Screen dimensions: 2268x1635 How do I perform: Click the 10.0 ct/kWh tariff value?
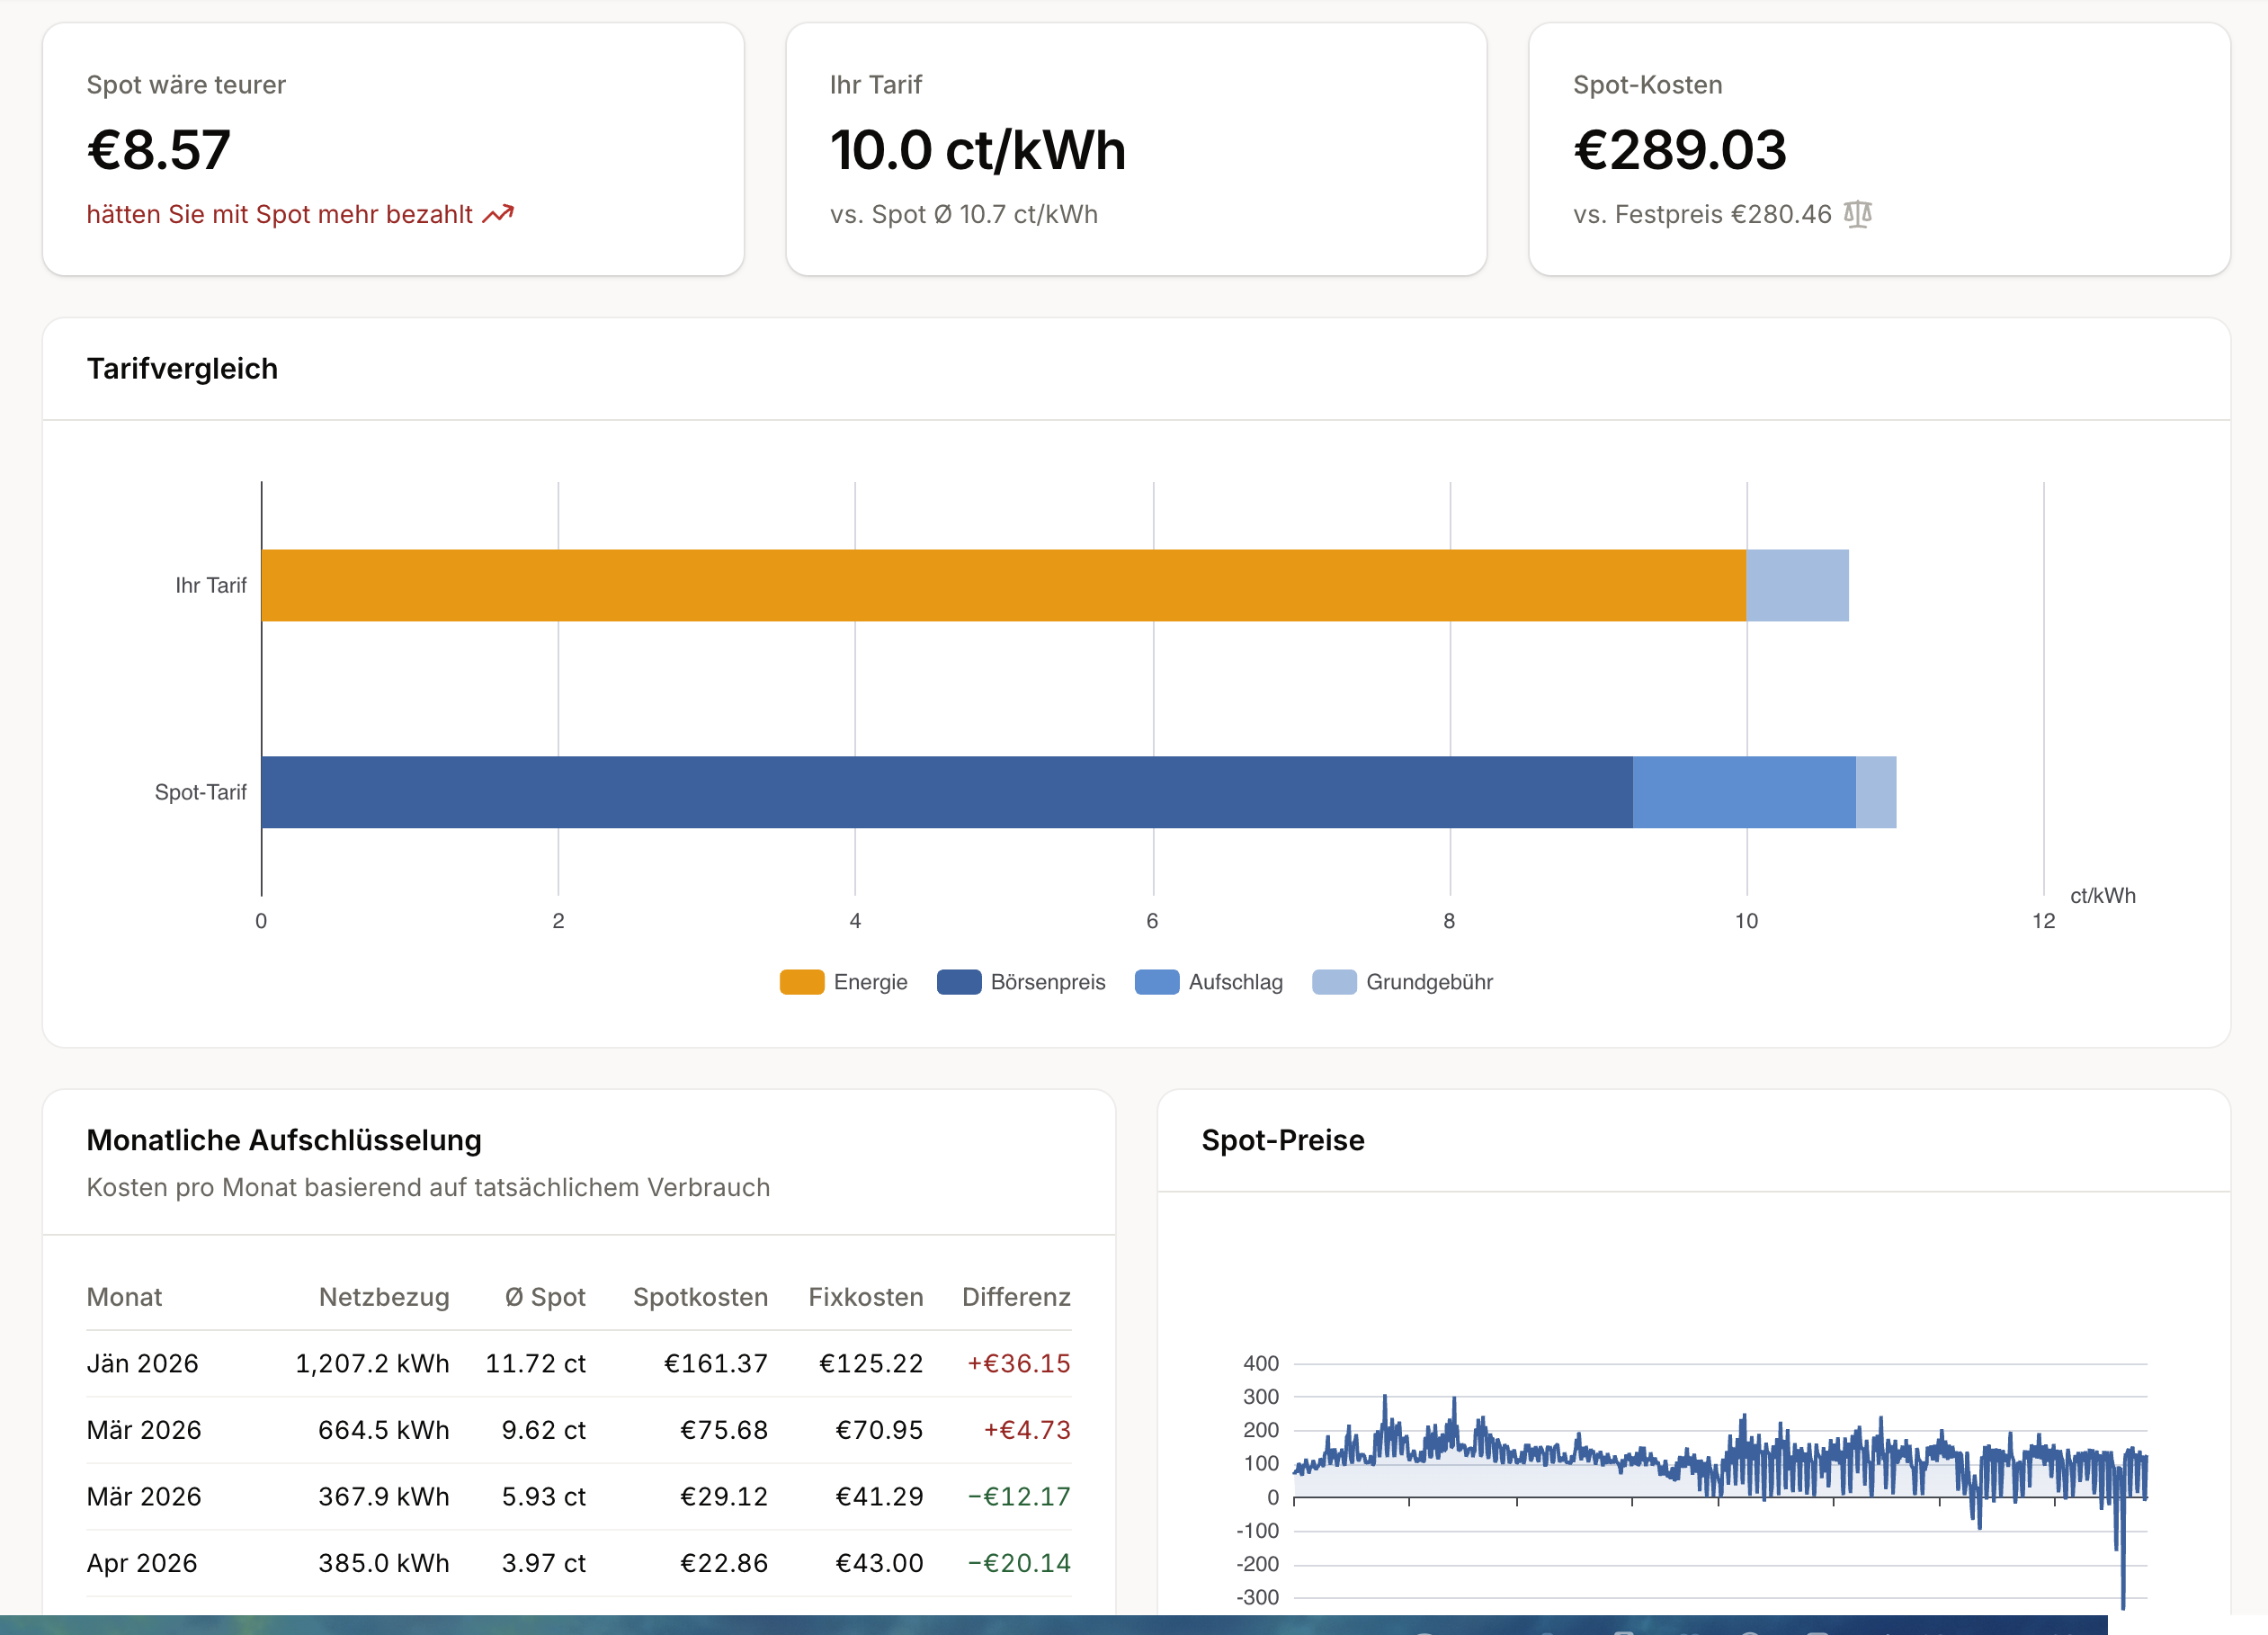[978, 150]
